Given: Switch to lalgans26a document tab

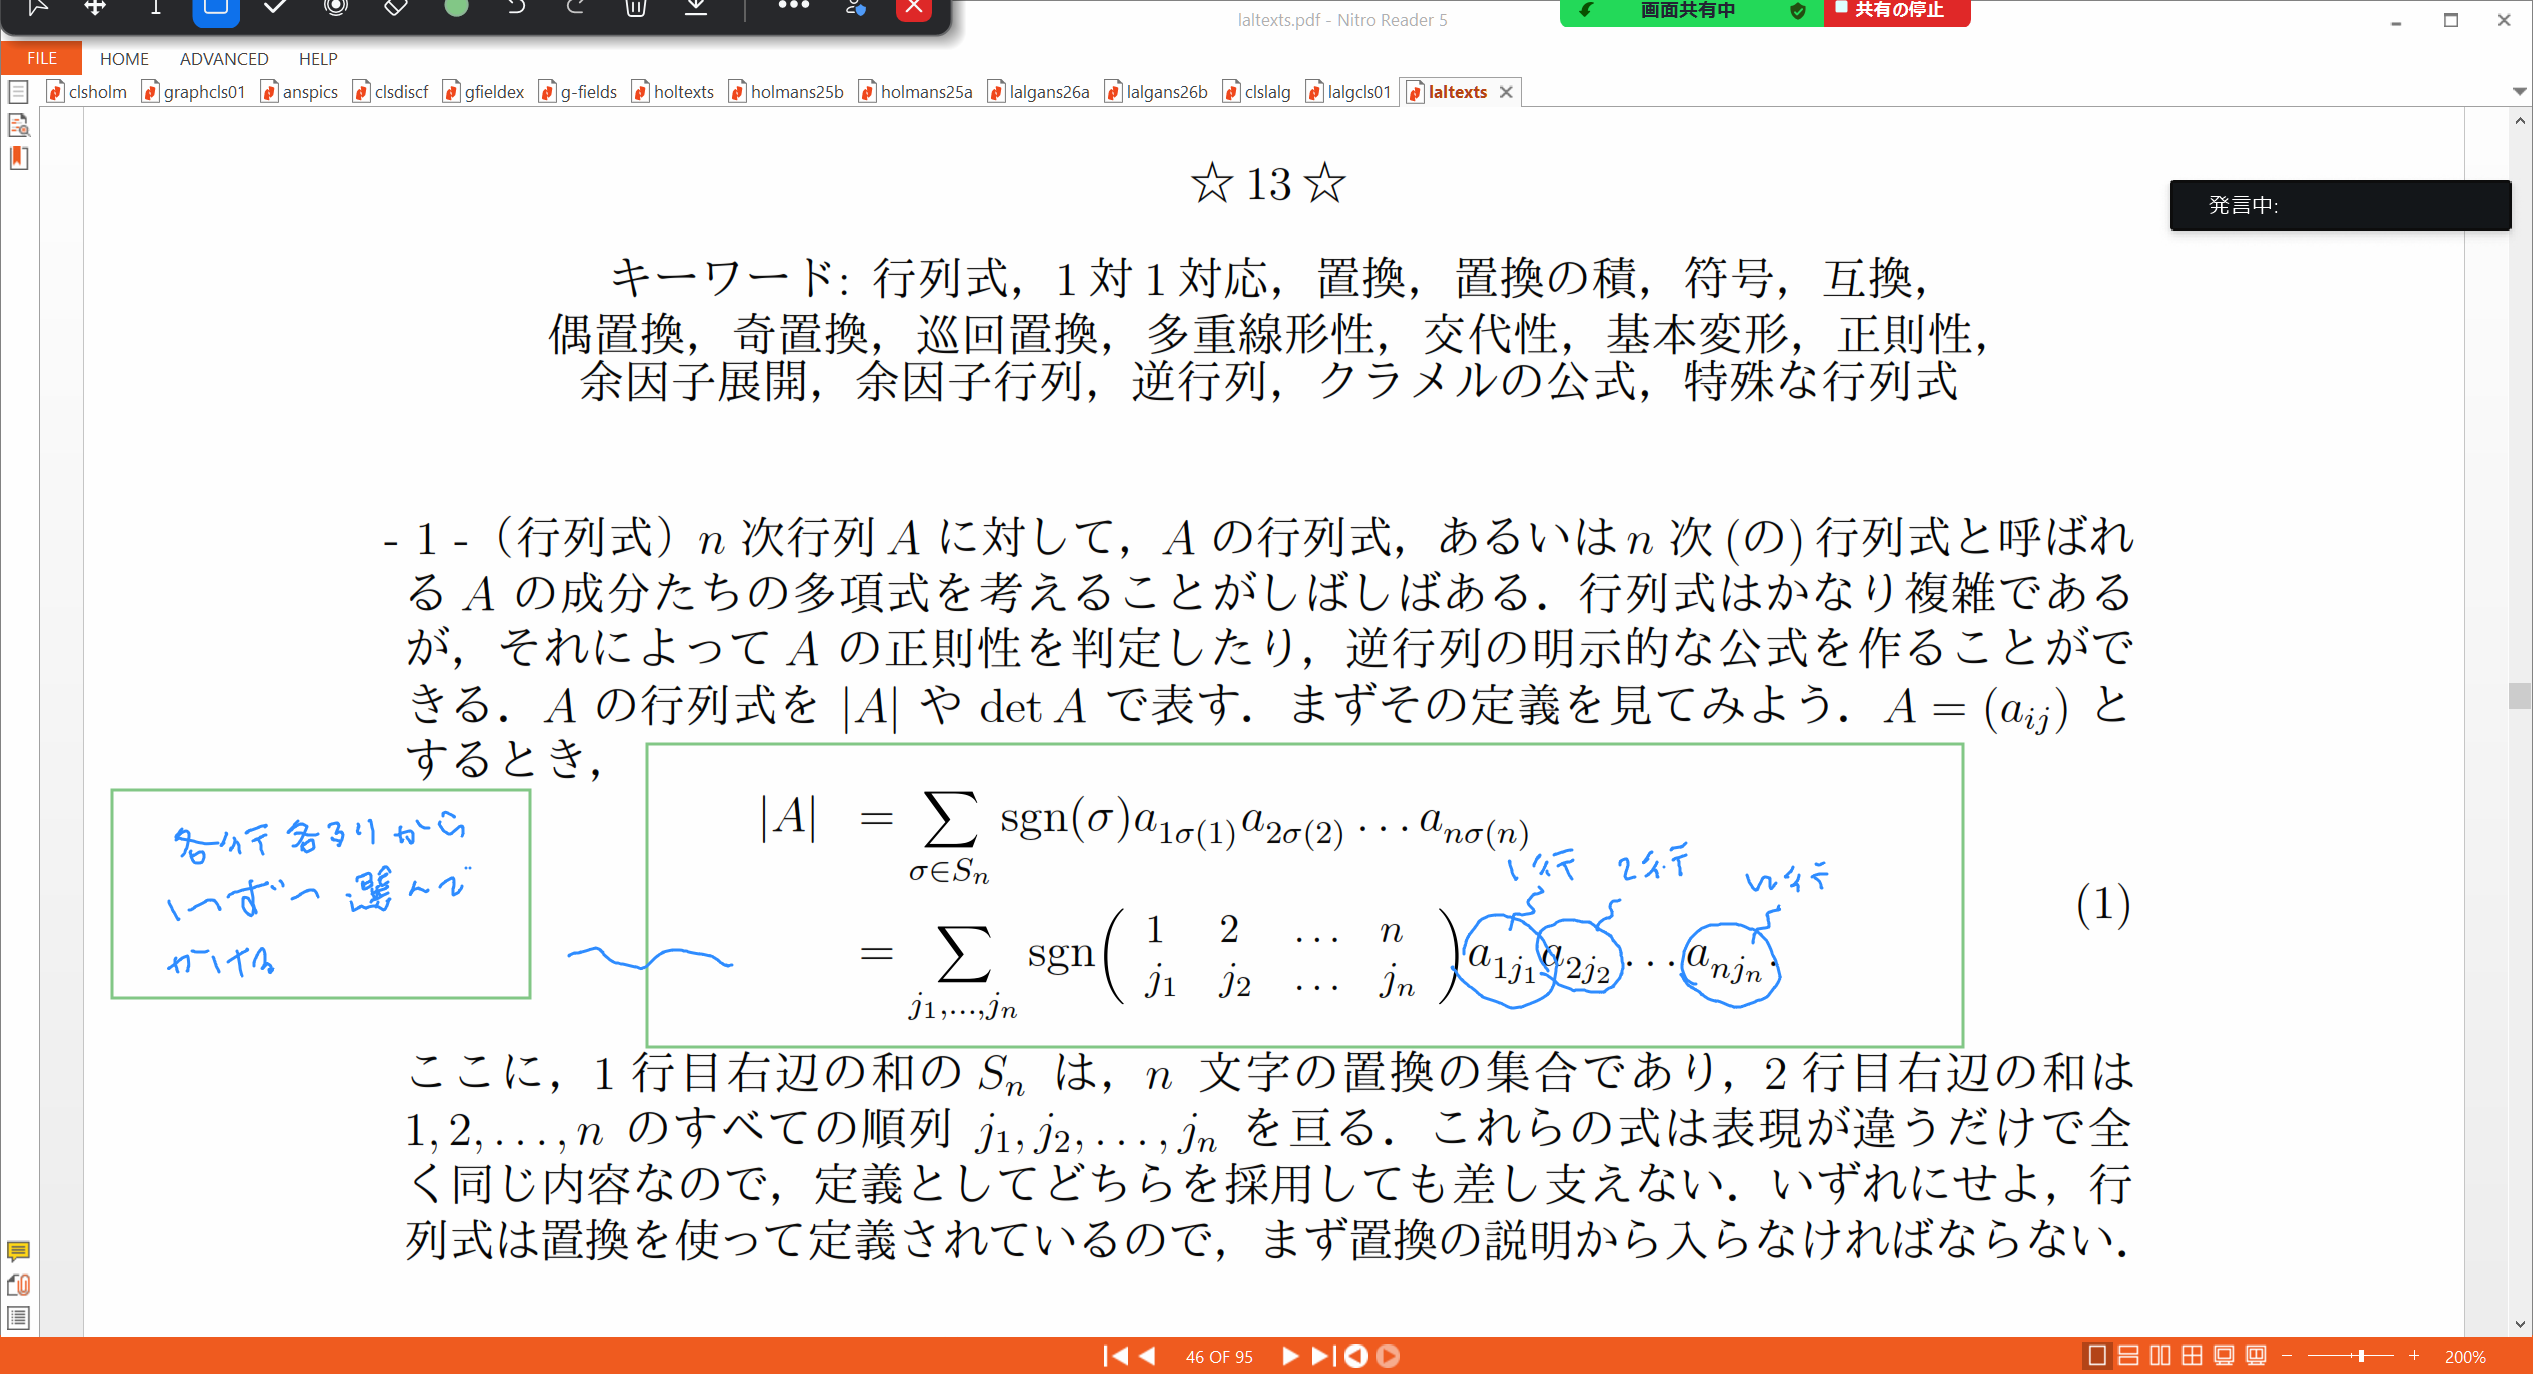Looking at the screenshot, I should click(1039, 92).
